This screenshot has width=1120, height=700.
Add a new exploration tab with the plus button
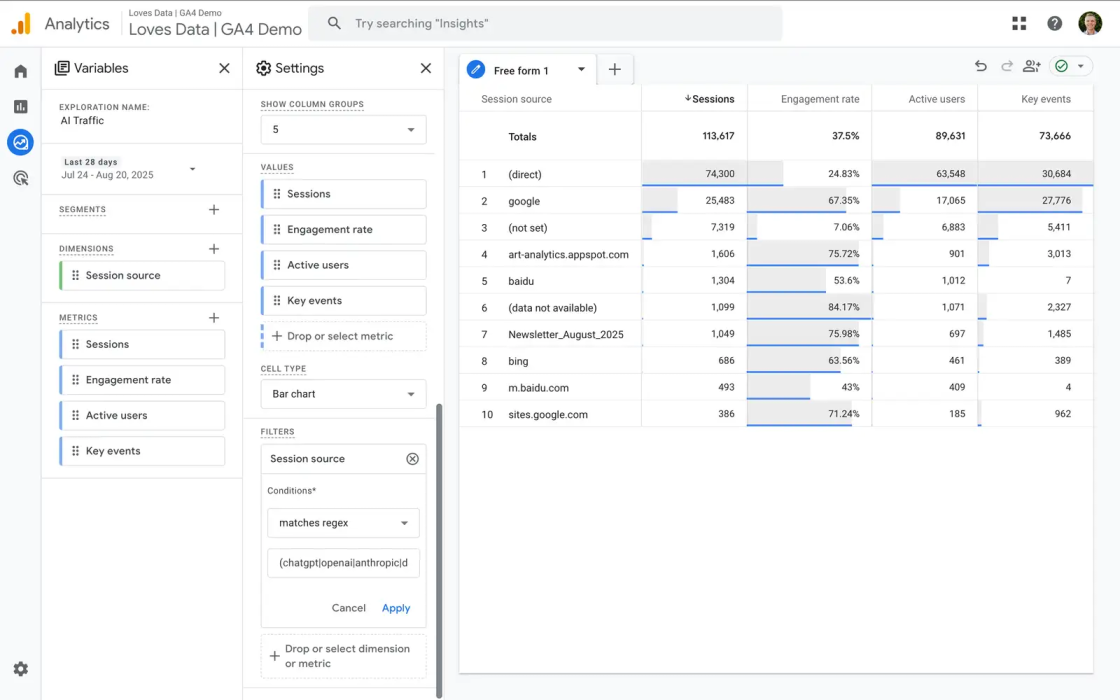click(615, 69)
